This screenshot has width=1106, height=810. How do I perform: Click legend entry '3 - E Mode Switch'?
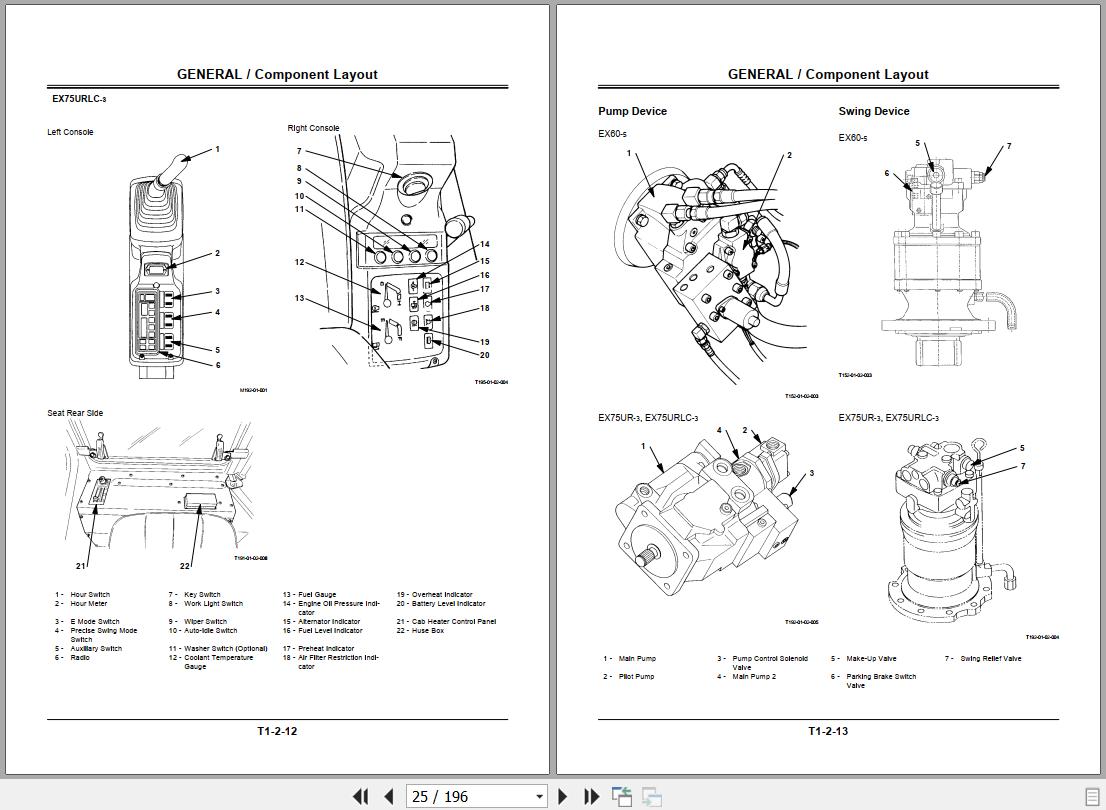pyautogui.click(x=87, y=622)
